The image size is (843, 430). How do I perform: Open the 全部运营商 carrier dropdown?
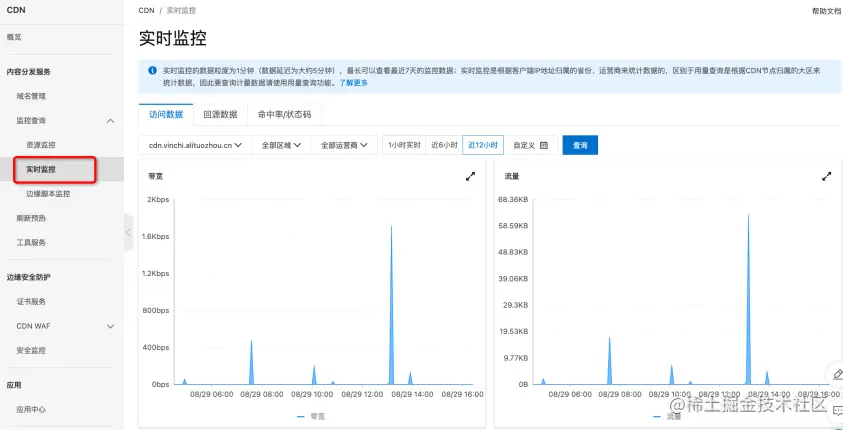pyautogui.click(x=344, y=145)
